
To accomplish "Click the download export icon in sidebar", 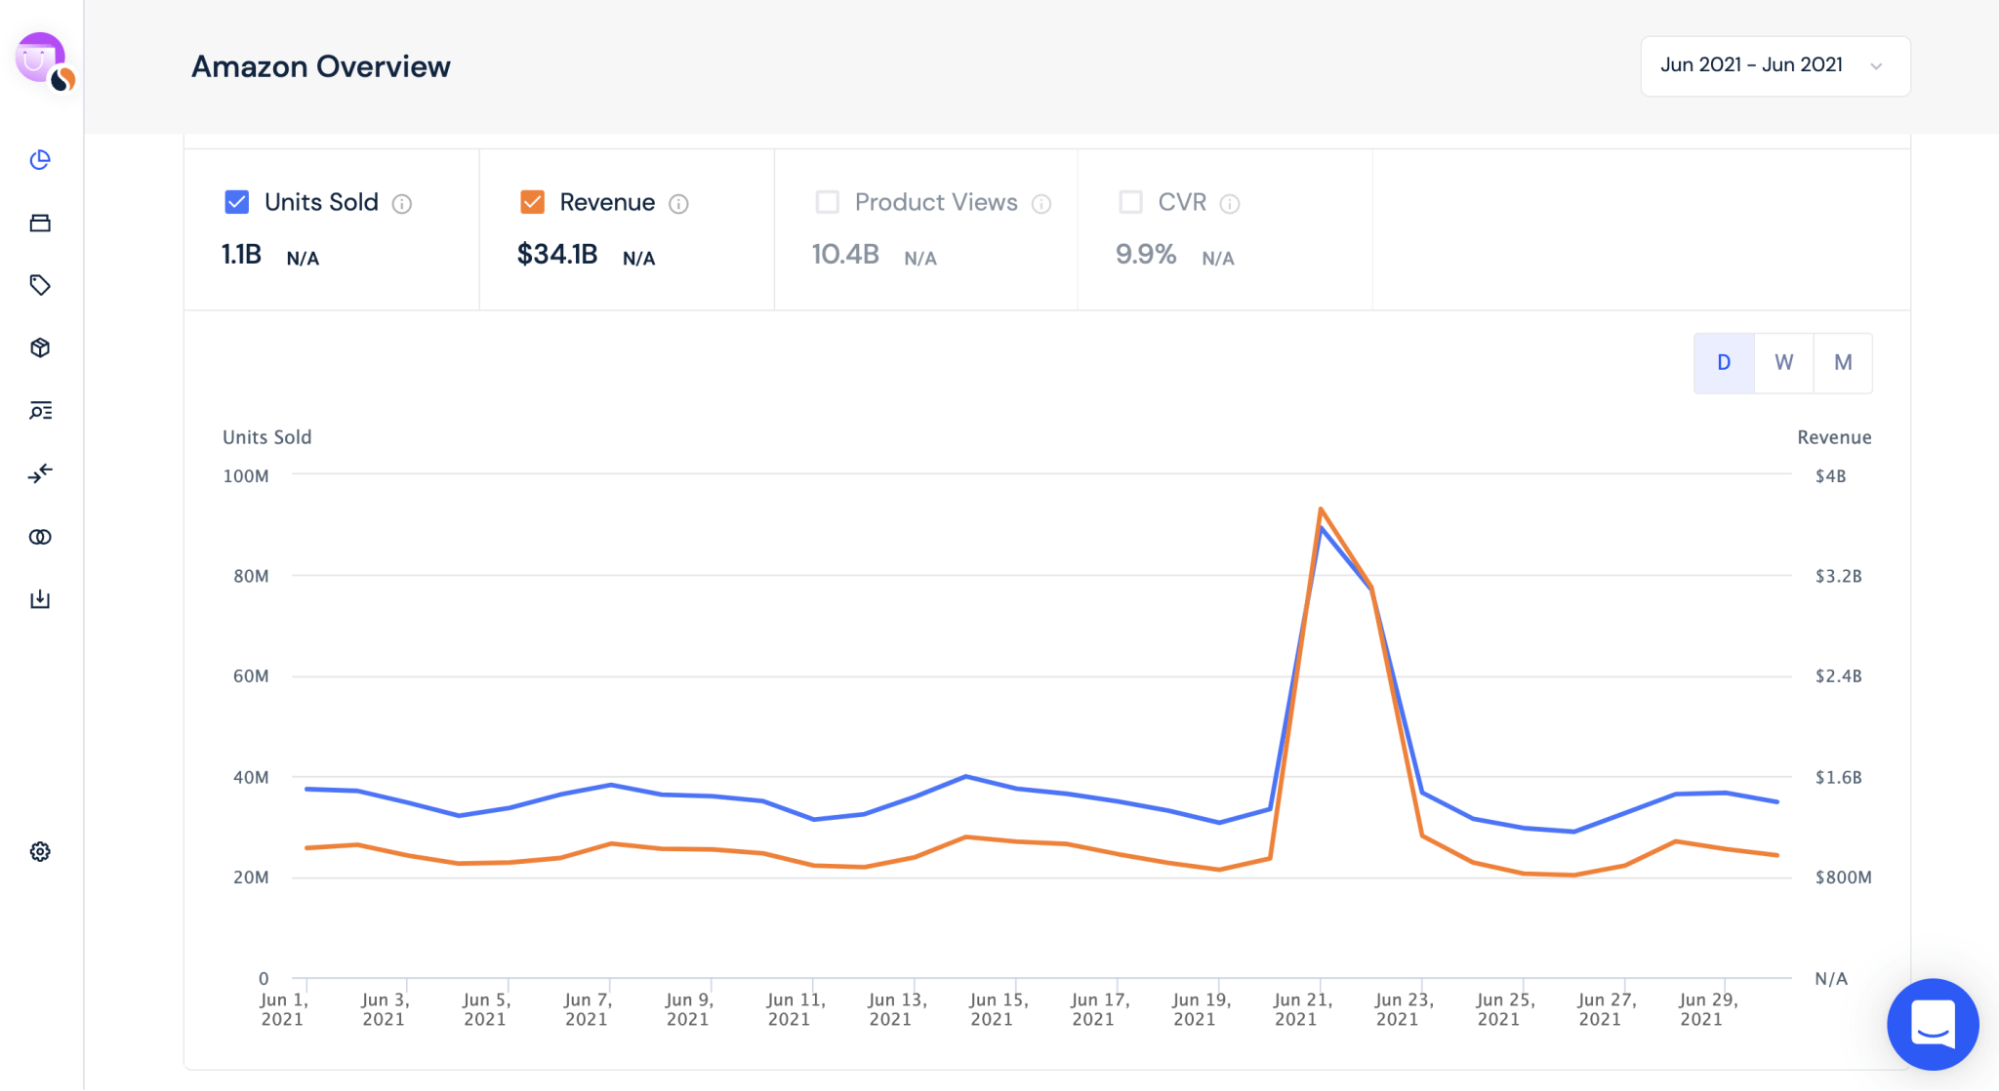I will pyautogui.click(x=39, y=598).
